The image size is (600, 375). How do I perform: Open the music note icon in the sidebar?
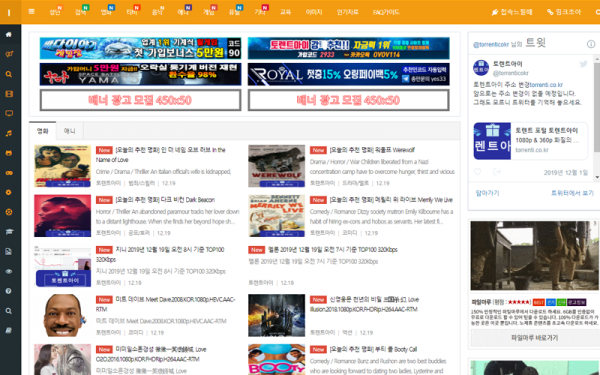pyautogui.click(x=9, y=133)
